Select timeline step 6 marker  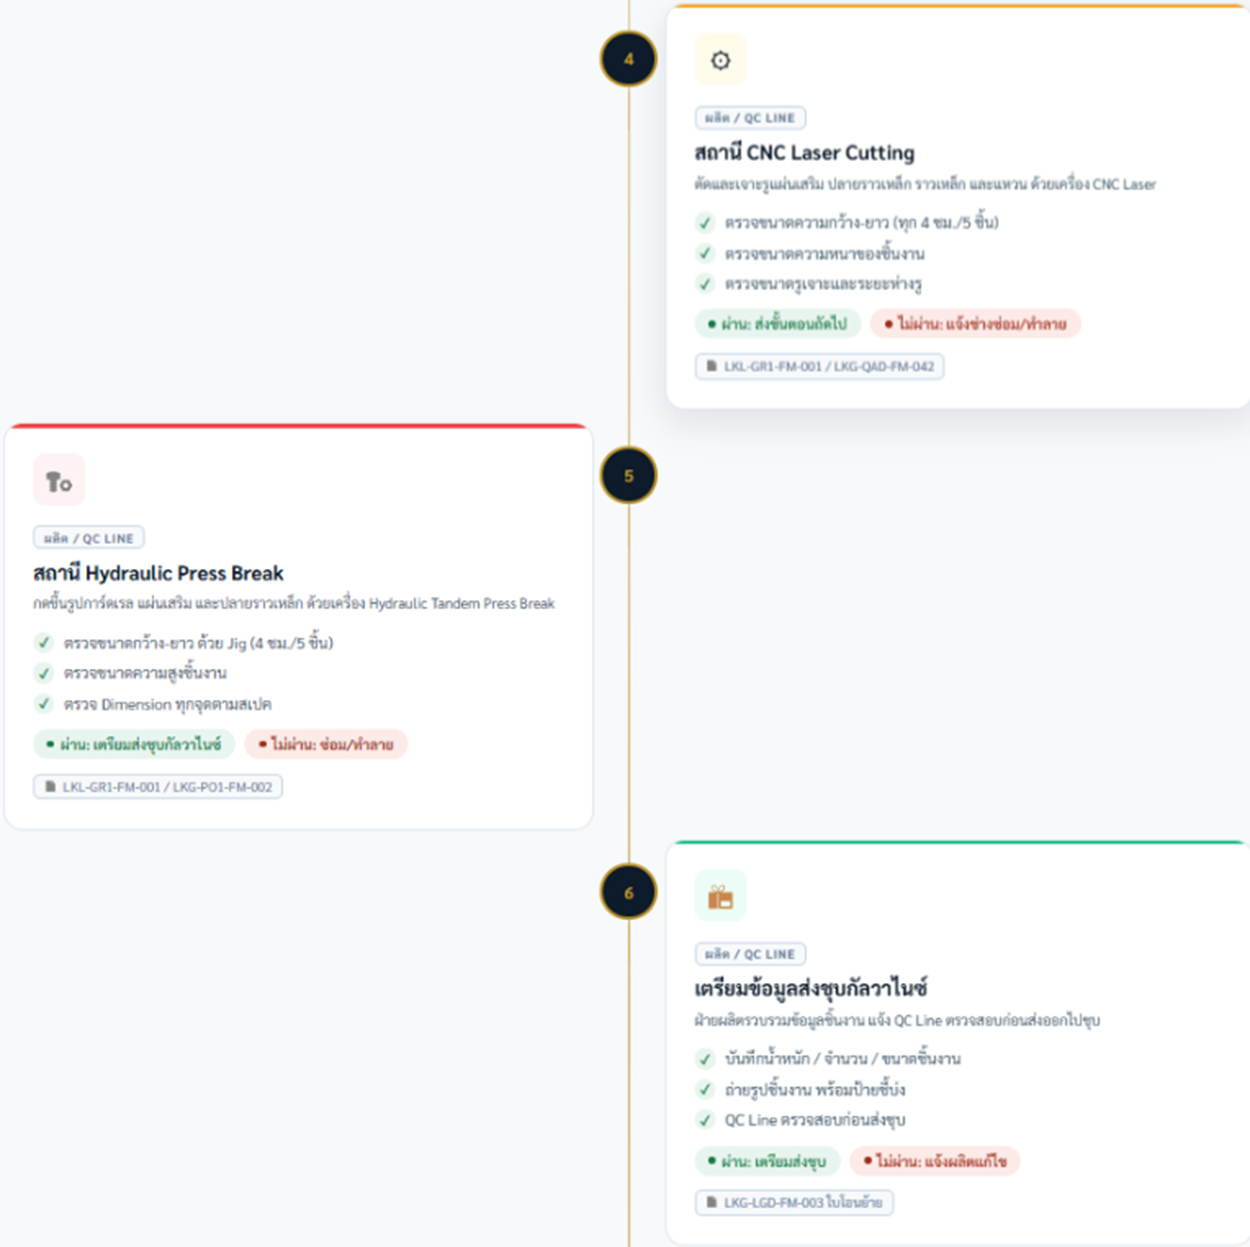(628, 893)
